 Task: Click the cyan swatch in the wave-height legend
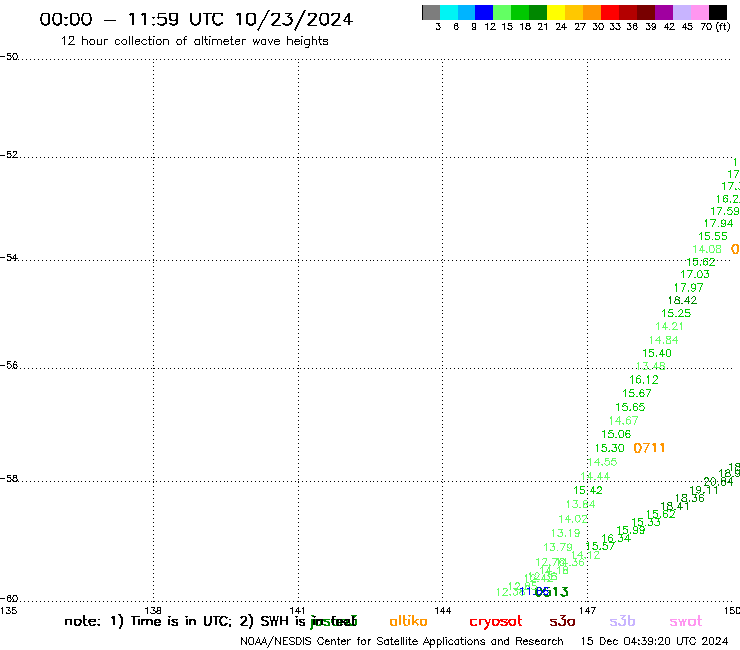tap(449, 13)
